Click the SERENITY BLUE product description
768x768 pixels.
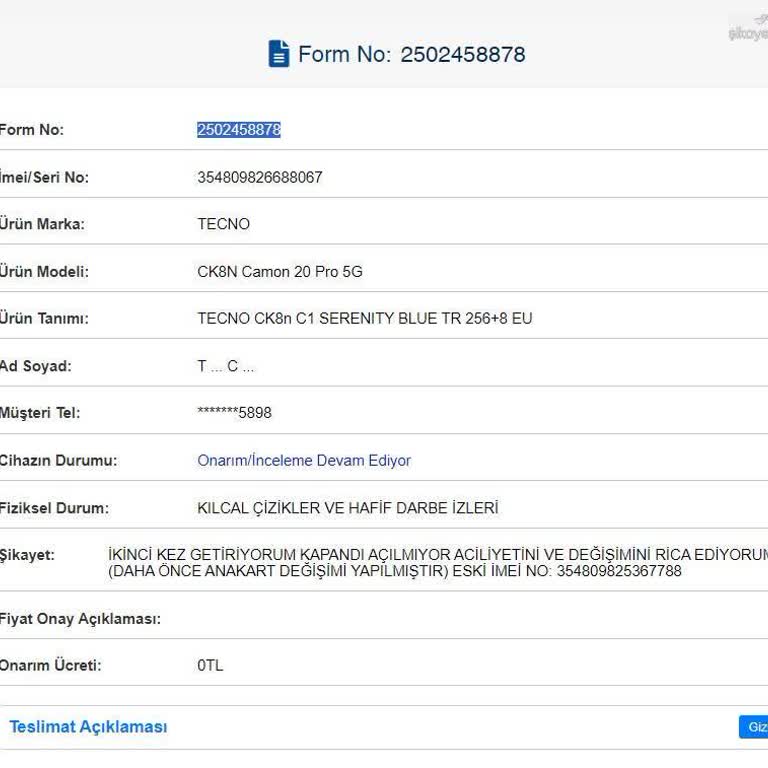(x=364, y=319)
